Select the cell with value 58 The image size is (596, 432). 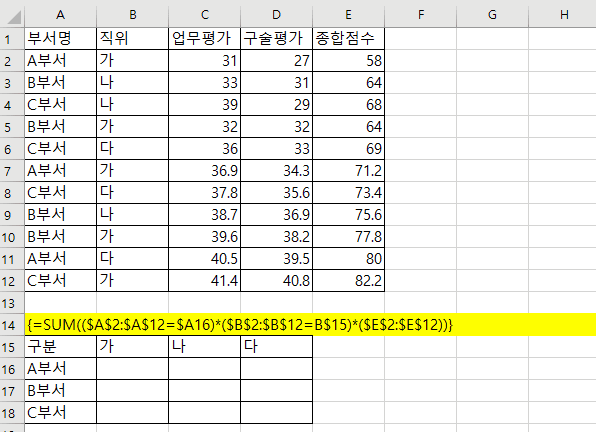pyautogui.click(x=348, y=60)
